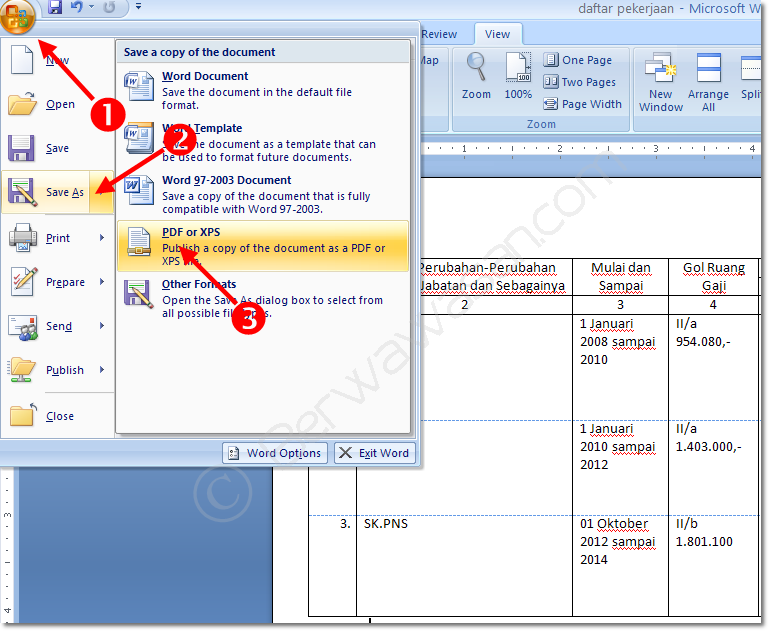Image resolution: width=769 pixels, height=631 pixels.
Task: Open the Customize Quick Access Toolbar dropdown
Action: [x=138, y=7]
